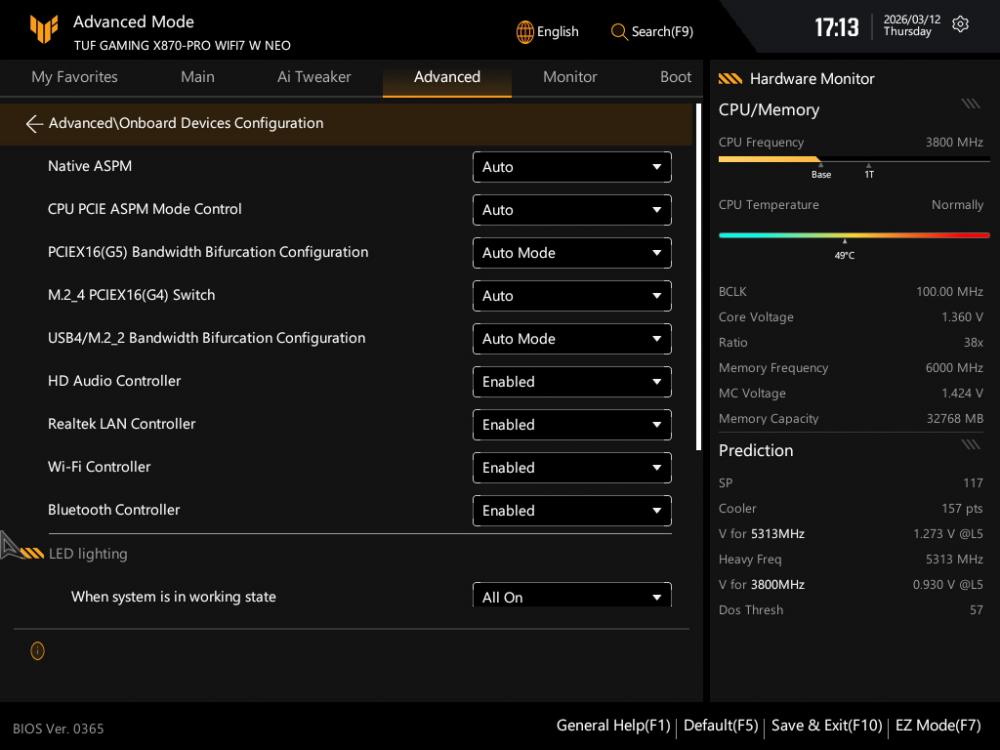Expand PCIEX16(G5) Bandwidth Bifurcation dropdown
Image resolution: width=1000 pixels, height=750 pixels.
click(x=571, y=253)
